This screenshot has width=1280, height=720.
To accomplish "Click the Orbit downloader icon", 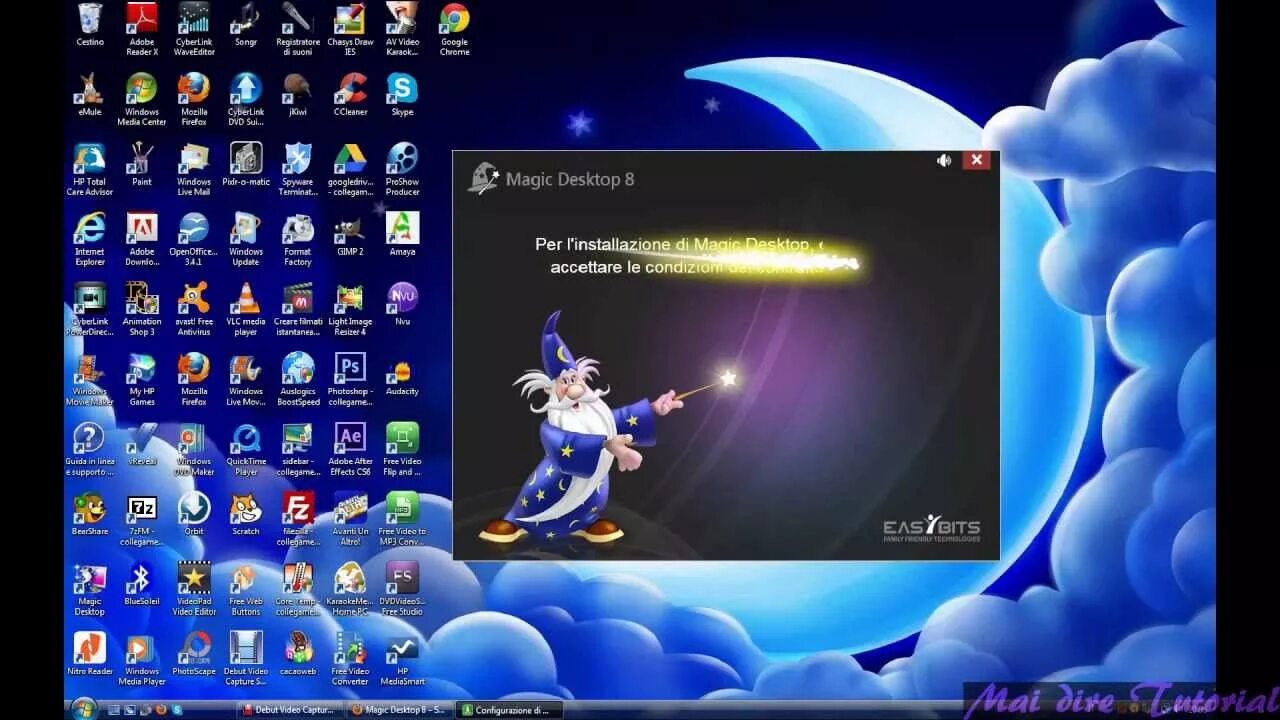I will pyautogui.click(x=194, y=514).
